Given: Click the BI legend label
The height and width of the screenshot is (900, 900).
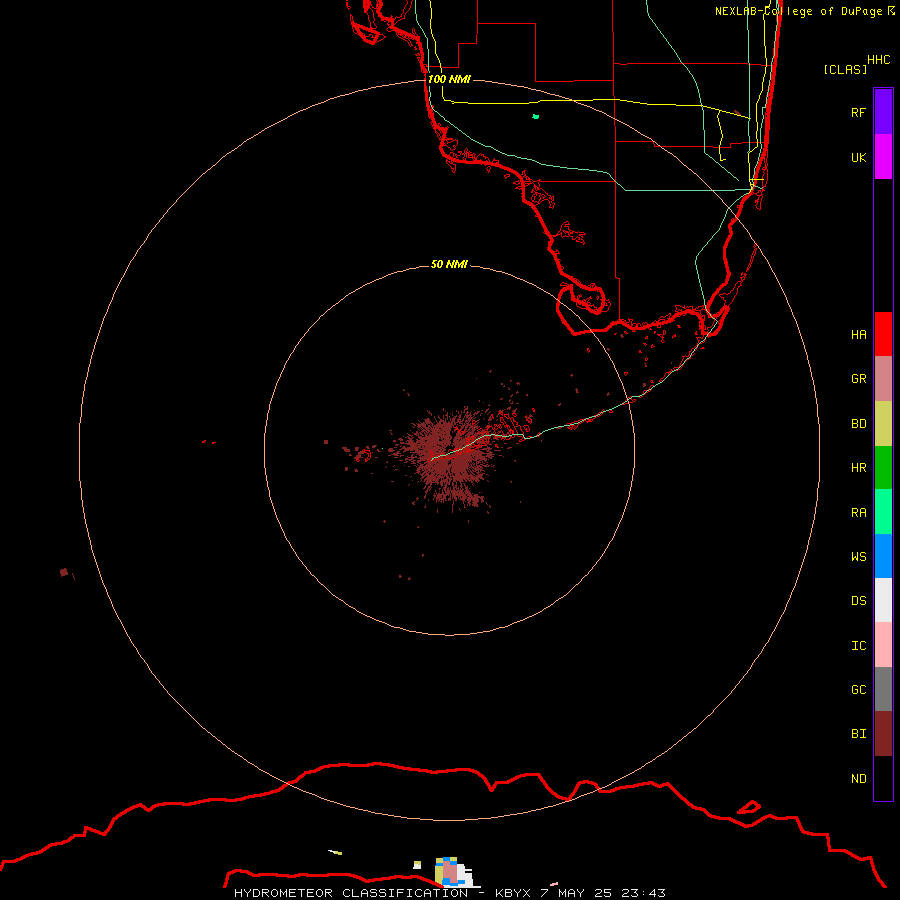Looking at the screenshot, I should point(858,734).
